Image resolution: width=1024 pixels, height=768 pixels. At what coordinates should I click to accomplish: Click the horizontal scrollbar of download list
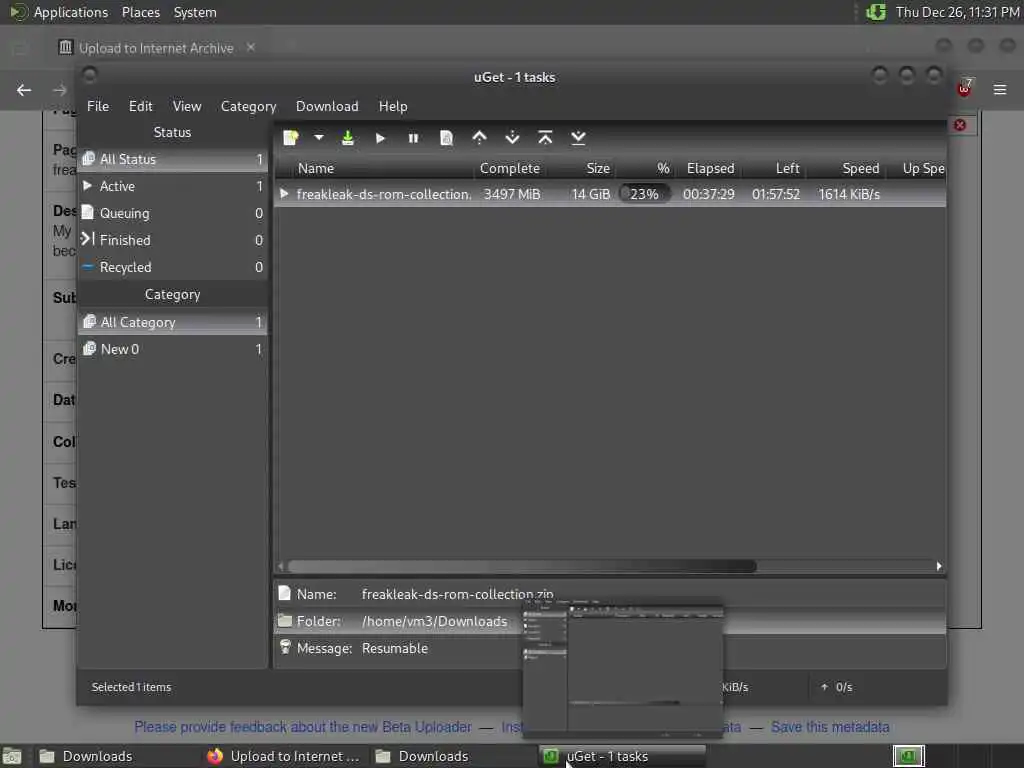[x=522, y=566]
